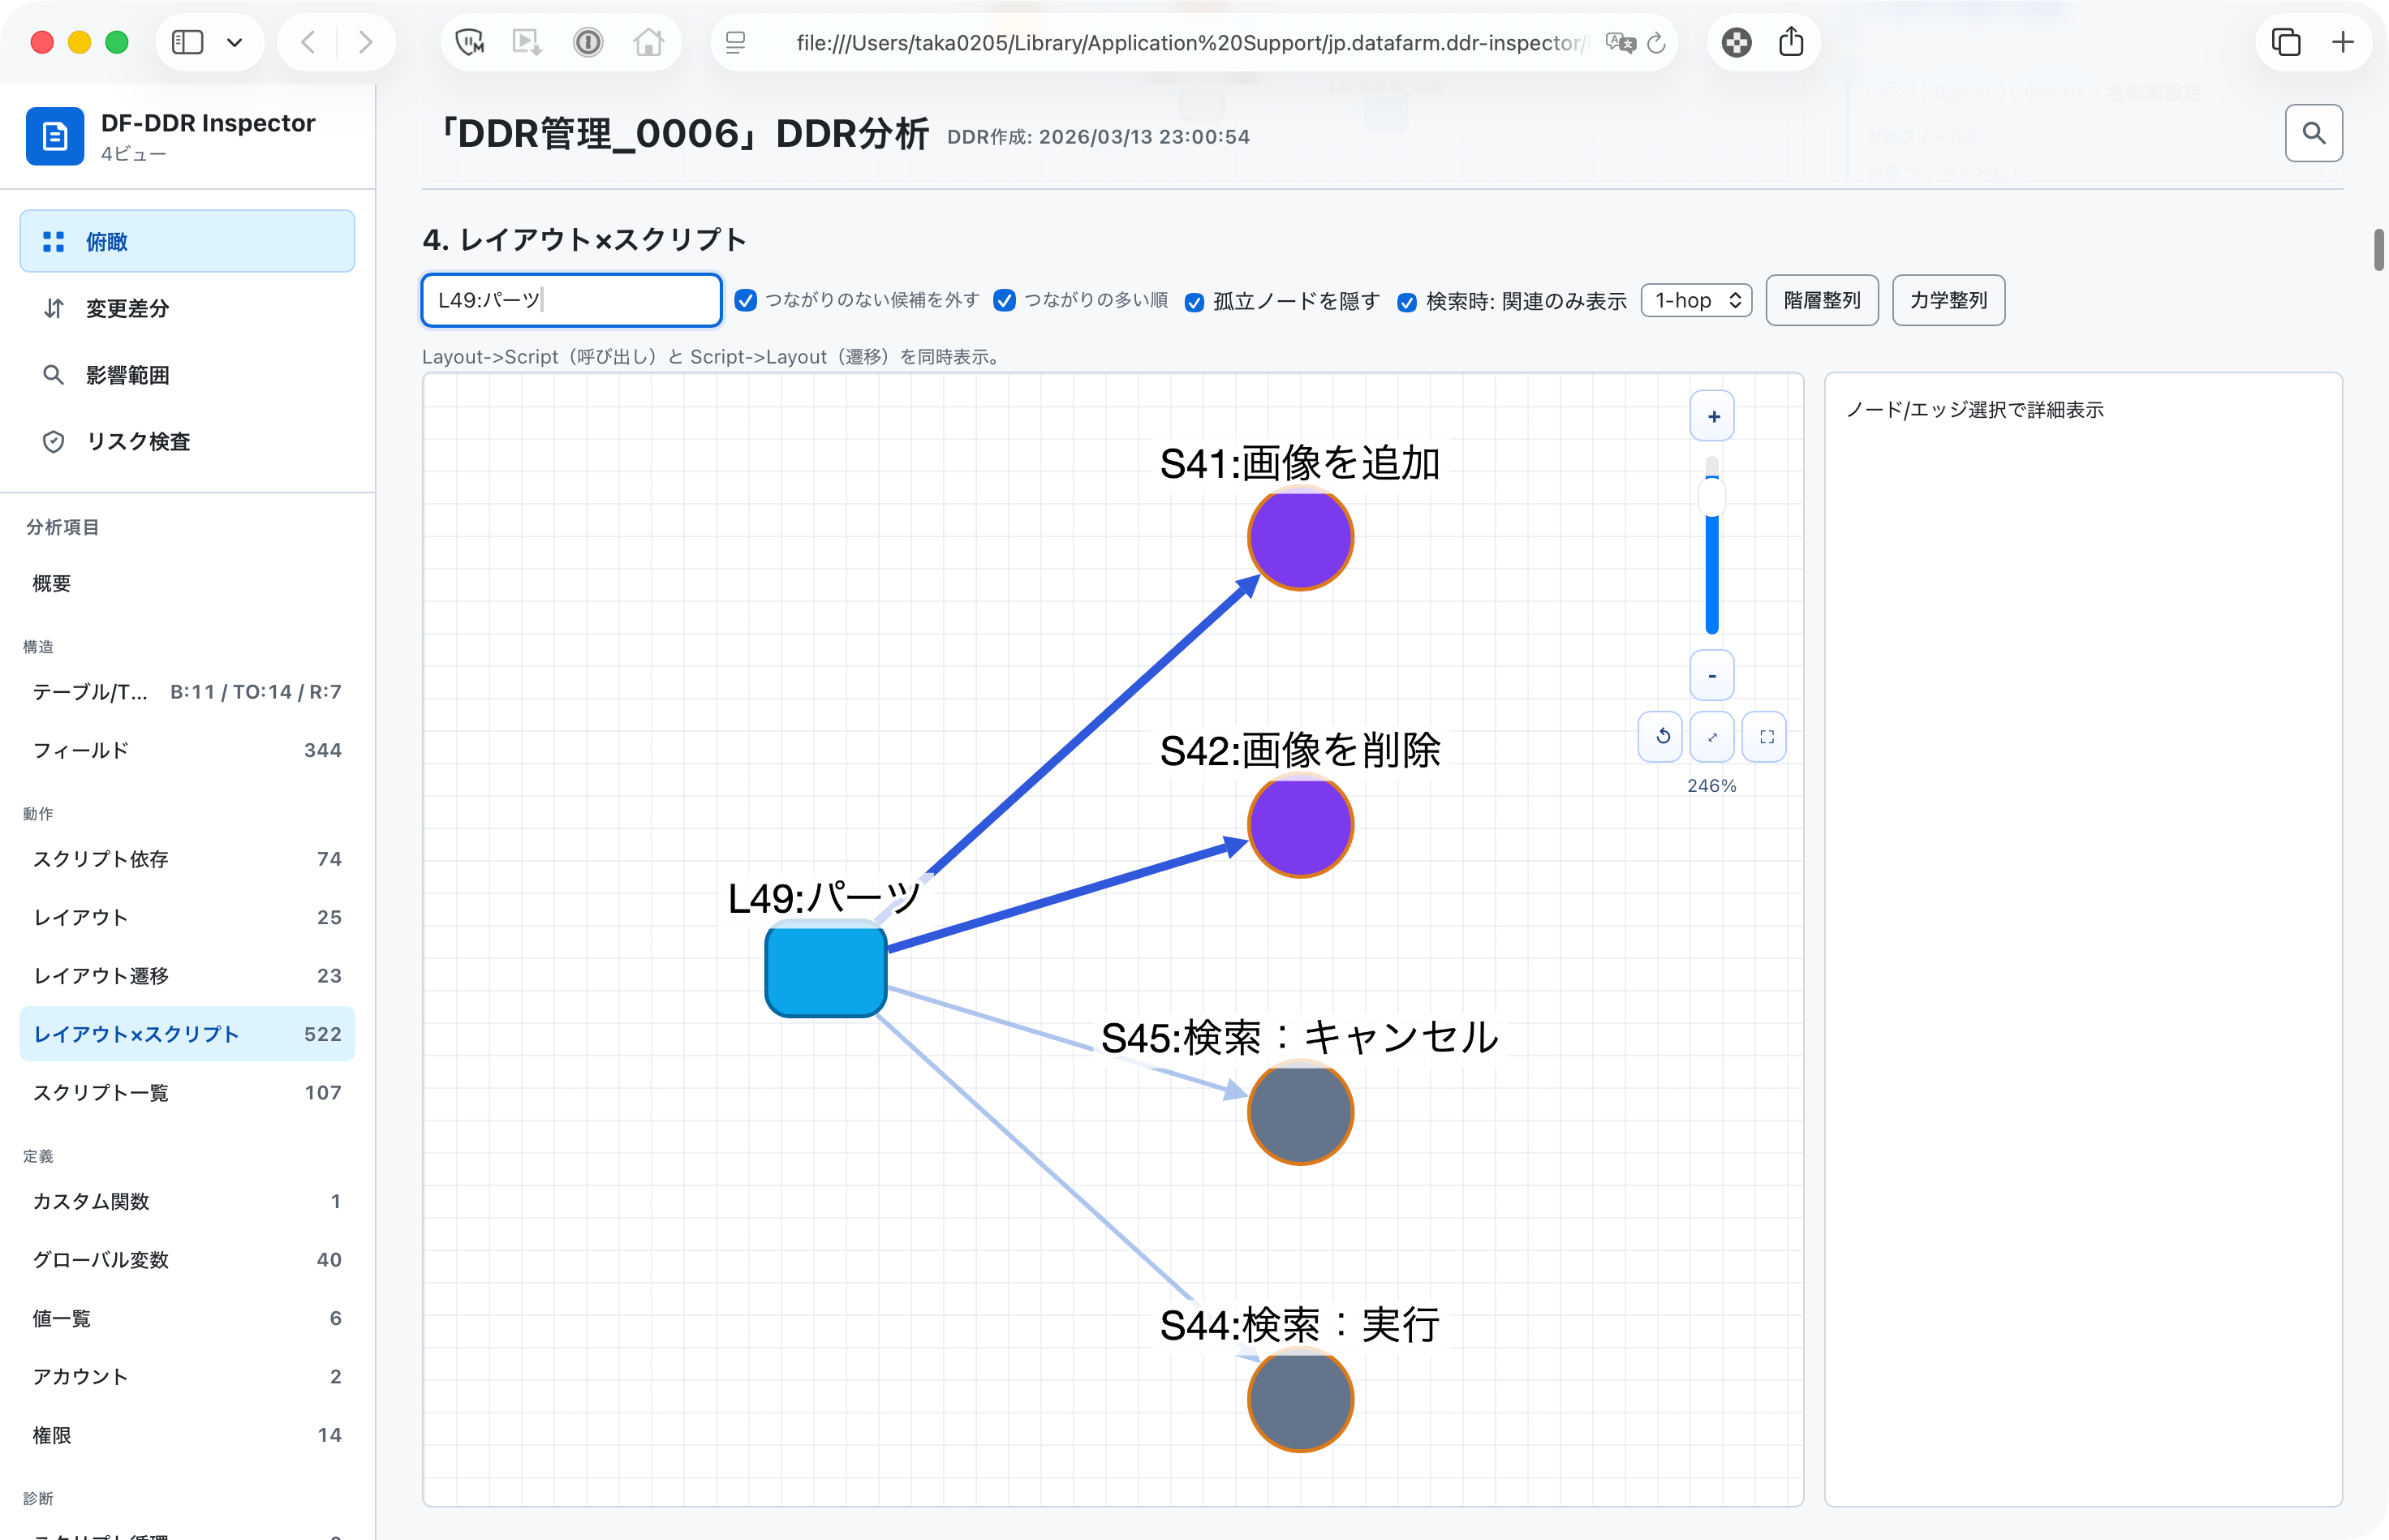Image resolution: width=2389 pixels, height=1540 pixels.
Task: Select the blue L49:パーツ layout node
Action: coord(826,970)
